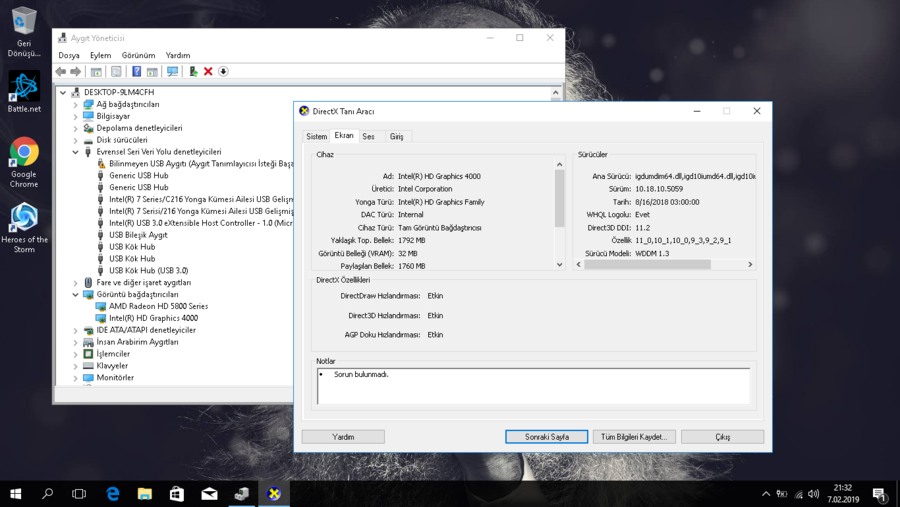Open Recycle Bin desktop icon

tap(24, 32)
